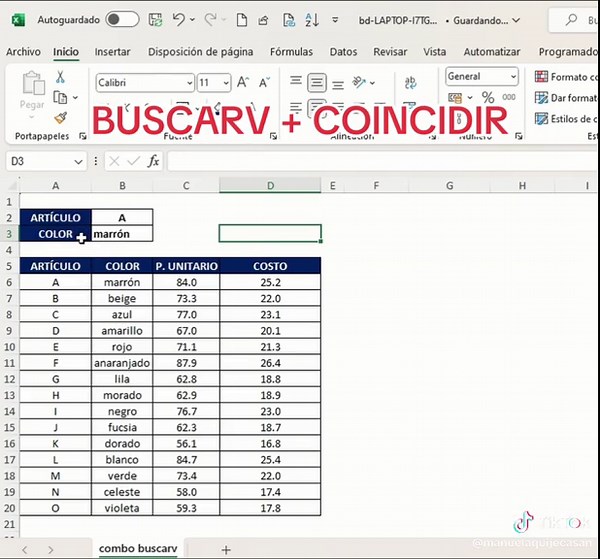Screen dimensions: 600x559
Task: Click the text orientation icon
Action: 359,82
